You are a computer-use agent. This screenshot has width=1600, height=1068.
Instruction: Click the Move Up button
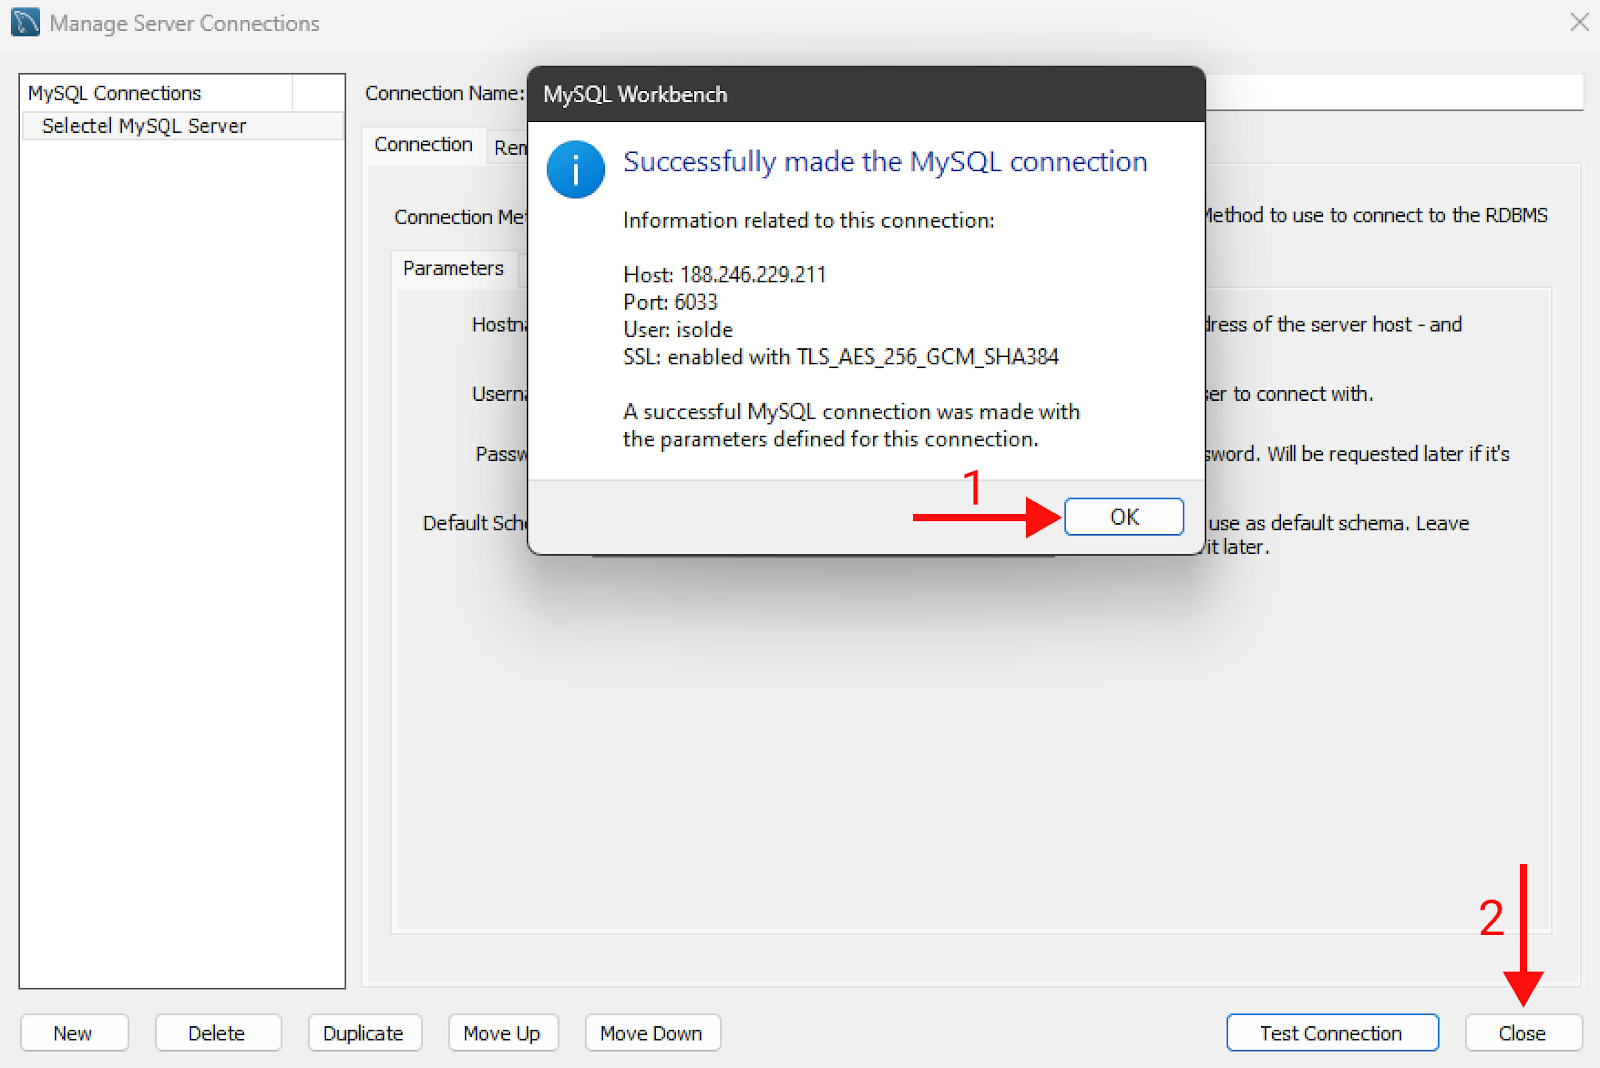pyautogui.click(x=502, y=1033)
